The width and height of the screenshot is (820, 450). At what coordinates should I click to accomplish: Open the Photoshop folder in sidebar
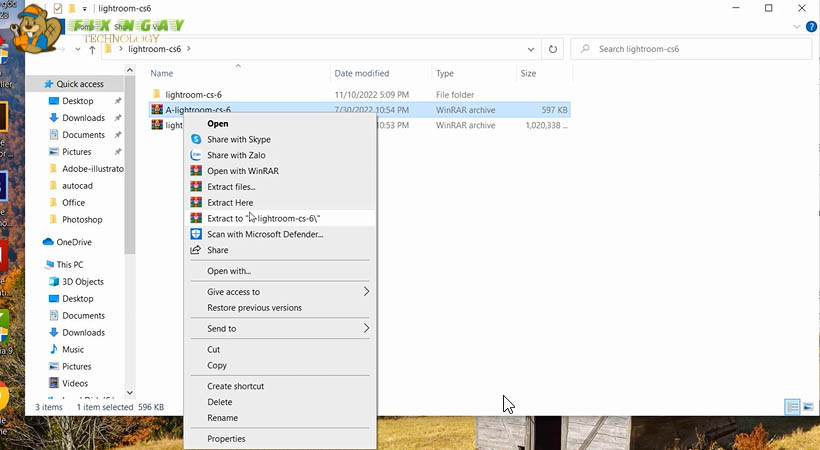tap(82, 219)
